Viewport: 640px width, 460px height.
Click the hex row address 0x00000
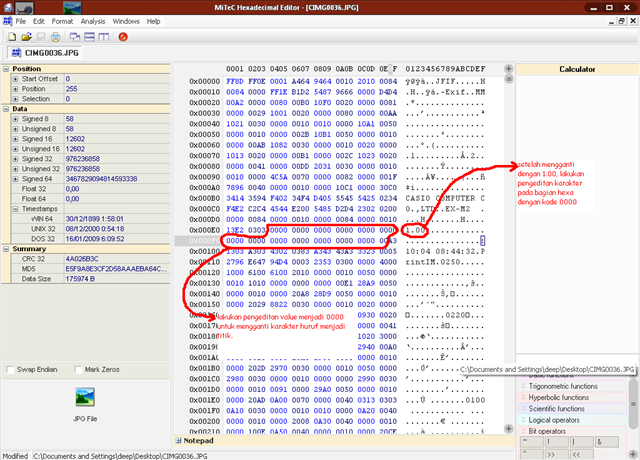point(204,82)
